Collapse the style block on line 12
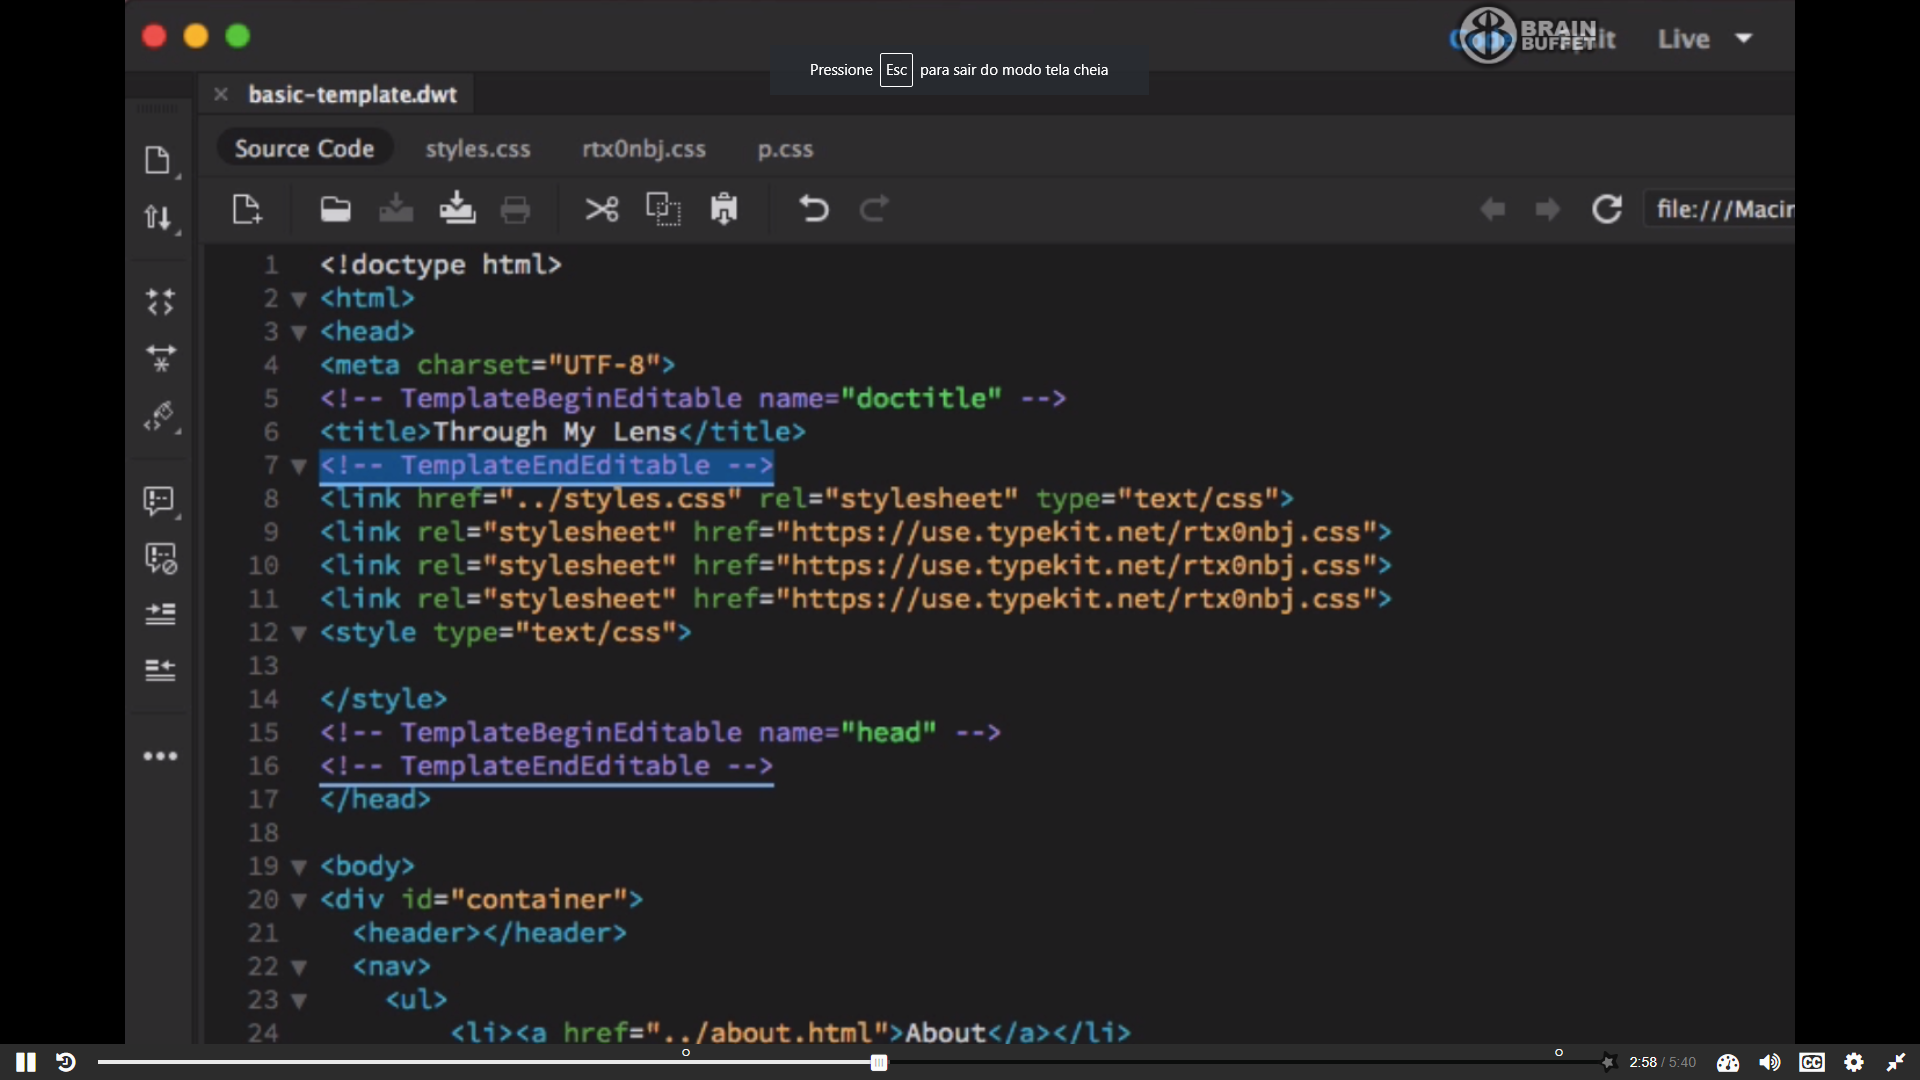 click(298, 633)
